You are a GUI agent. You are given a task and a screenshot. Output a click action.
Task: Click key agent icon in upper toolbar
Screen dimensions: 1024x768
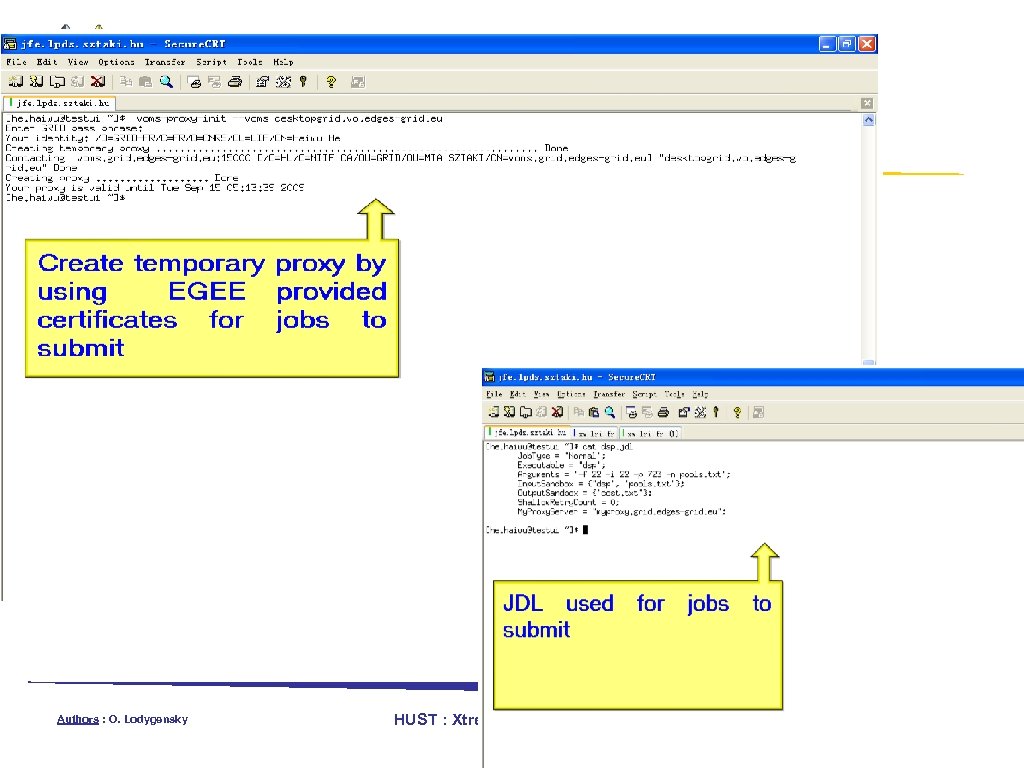coord(303,82)
